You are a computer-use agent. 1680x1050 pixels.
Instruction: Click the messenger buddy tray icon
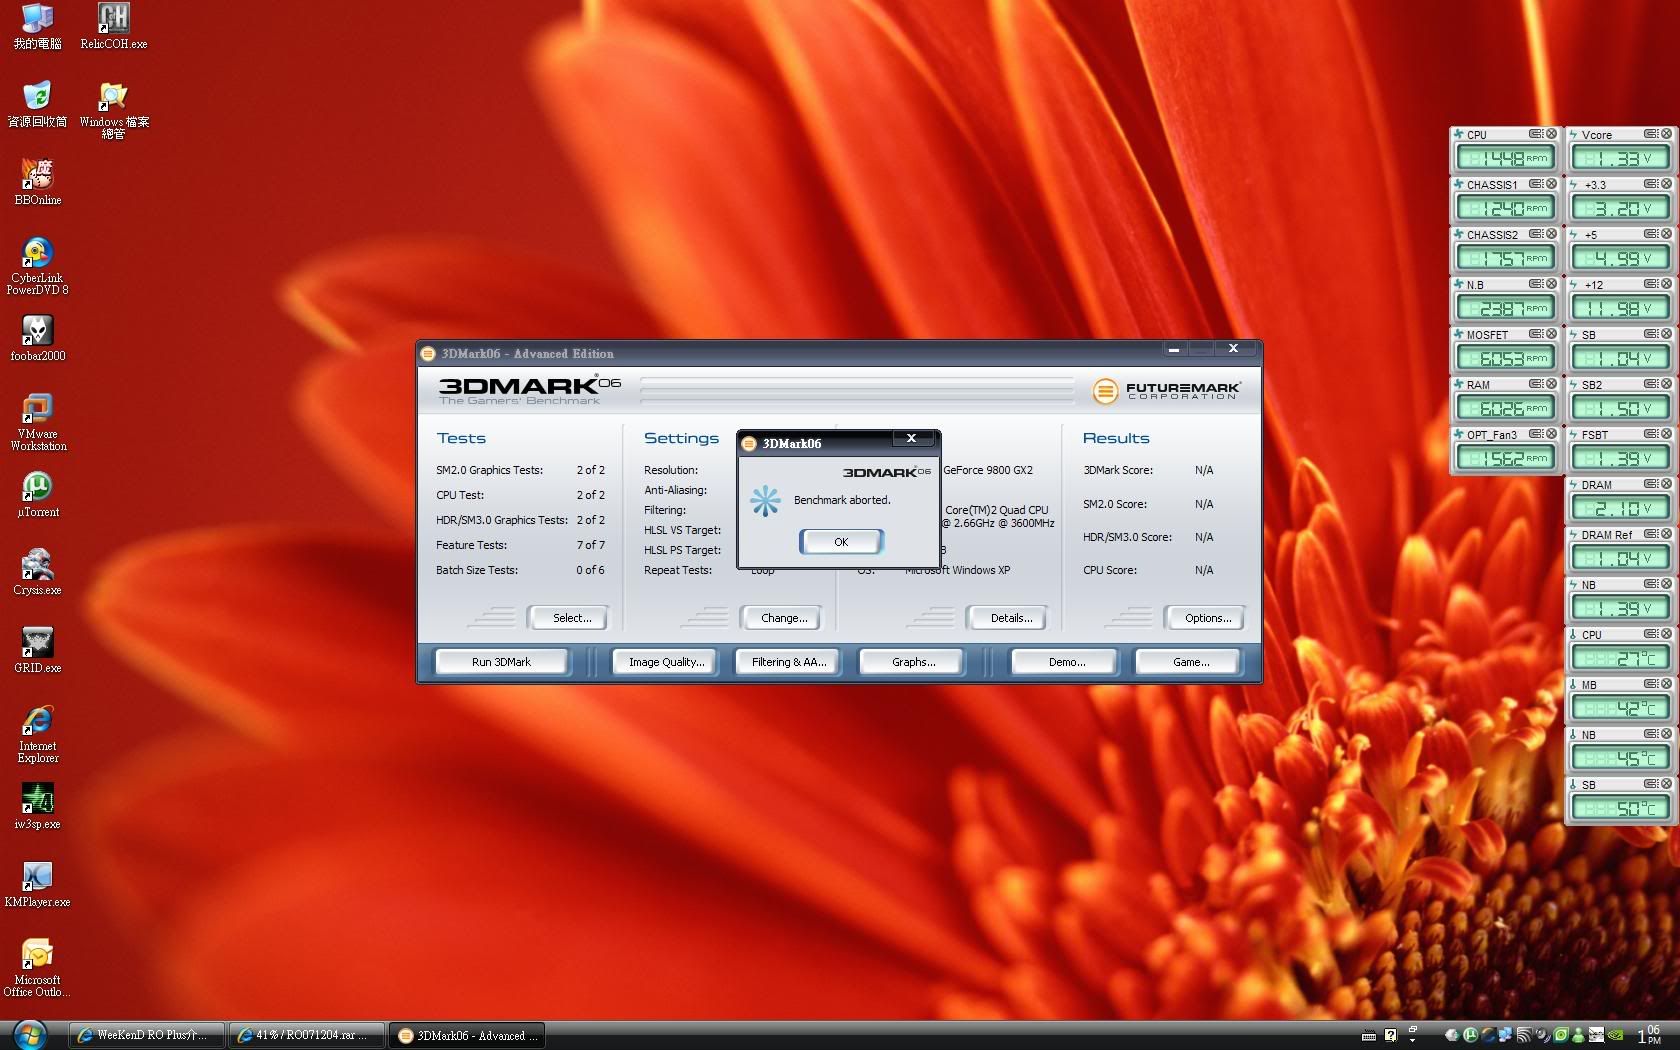(x=1578, y=1035)
